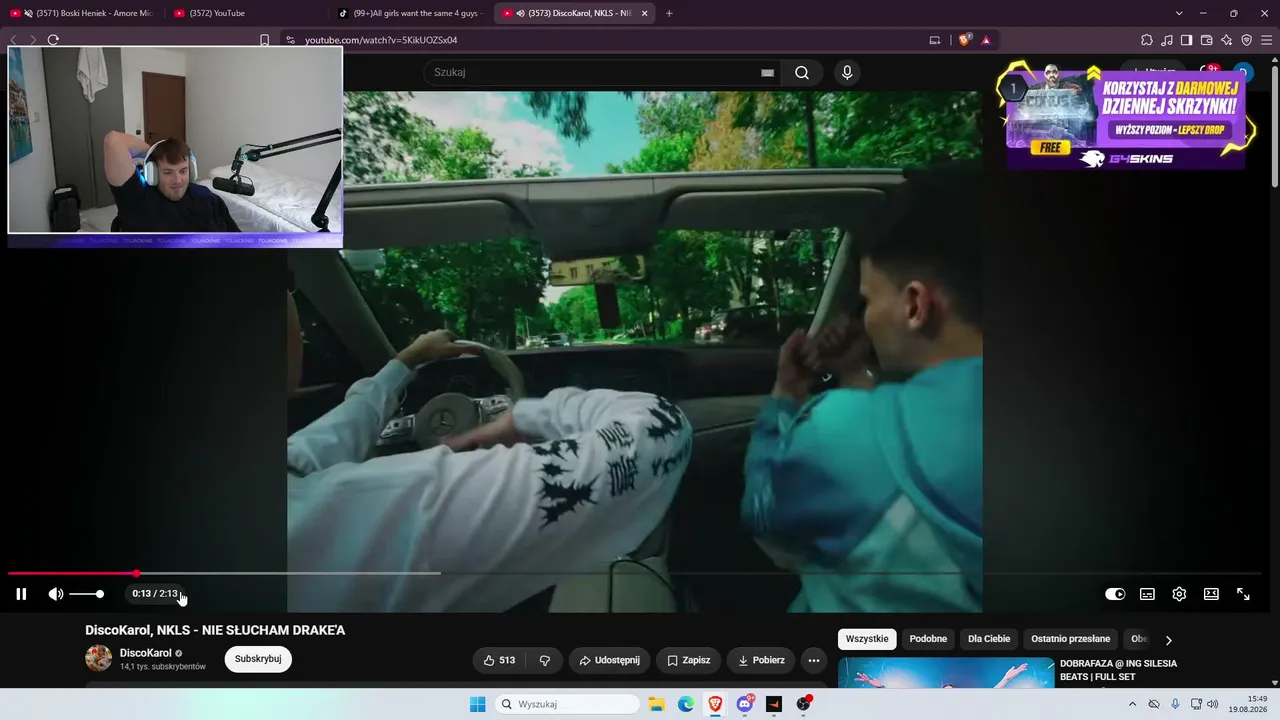Open the DOBRAFAZA ING Silesia Beats thumbnail
1280x720 pixels.
(946, 673)
